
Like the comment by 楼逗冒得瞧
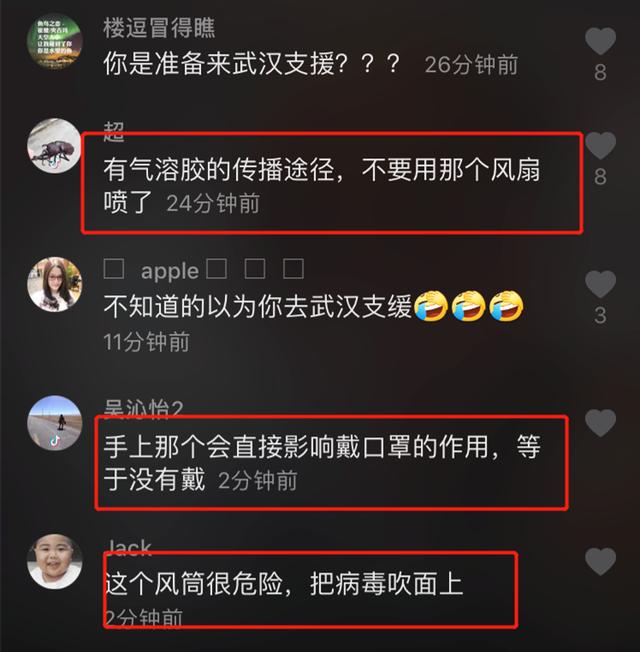click(x=600, y=41)
